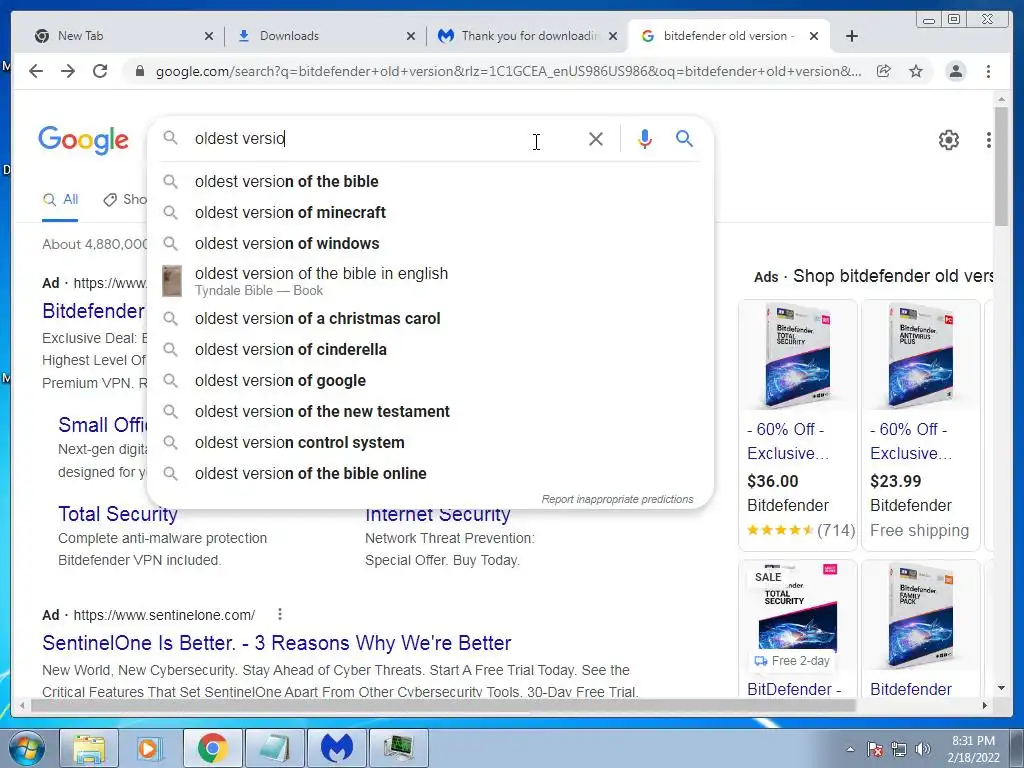The width and height of the screenshot is (1024, 768).
Task: Open the Total Security sitelink
Action: tap(118, 514)
